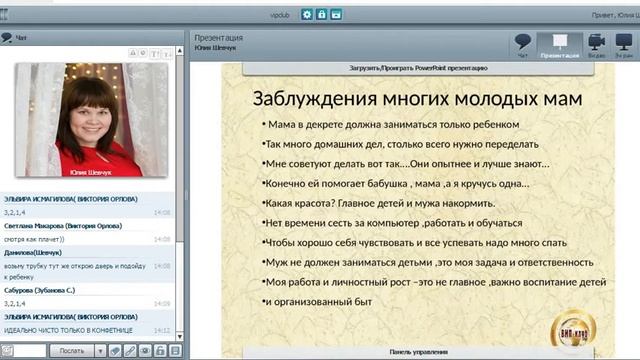Image resolution: width=640 pixels, height=360 pixels.
Task: Click the refresh circle icon above the chat
Action: pos(143,53)
